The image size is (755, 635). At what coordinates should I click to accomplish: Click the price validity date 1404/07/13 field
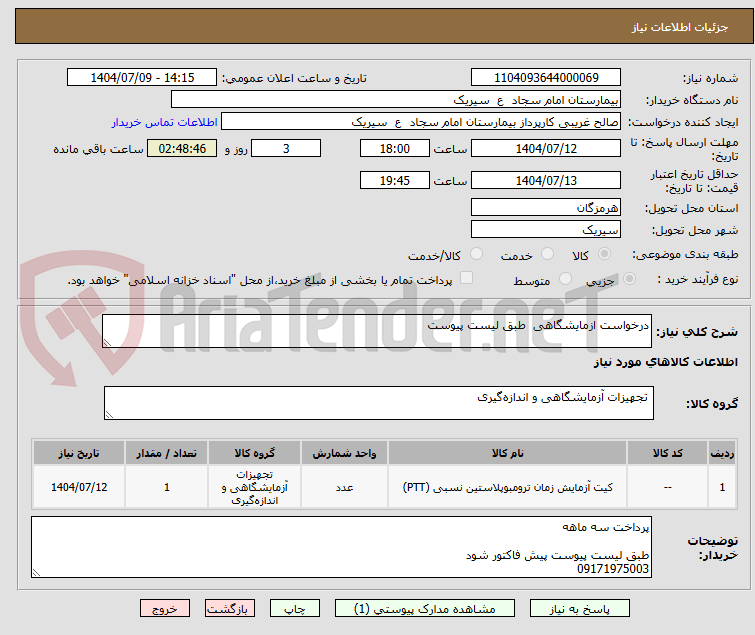546,180
